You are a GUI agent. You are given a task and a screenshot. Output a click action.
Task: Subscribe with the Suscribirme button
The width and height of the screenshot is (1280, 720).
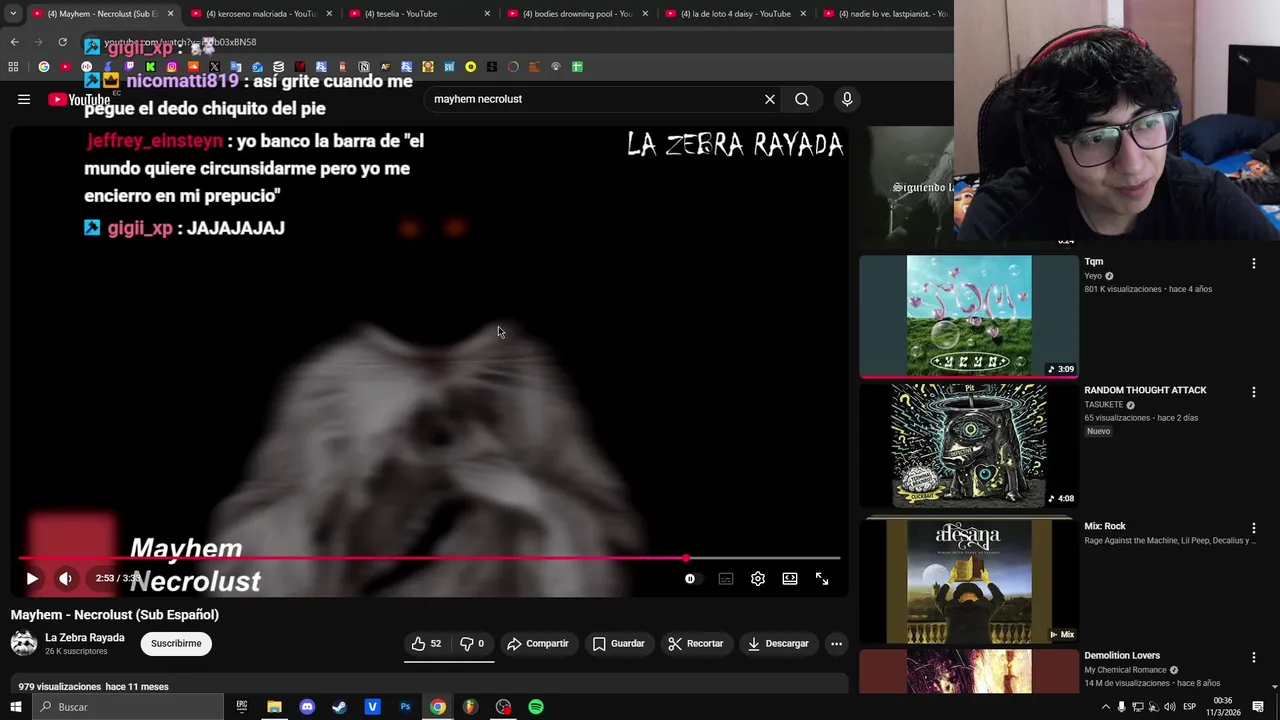[176, 643]
